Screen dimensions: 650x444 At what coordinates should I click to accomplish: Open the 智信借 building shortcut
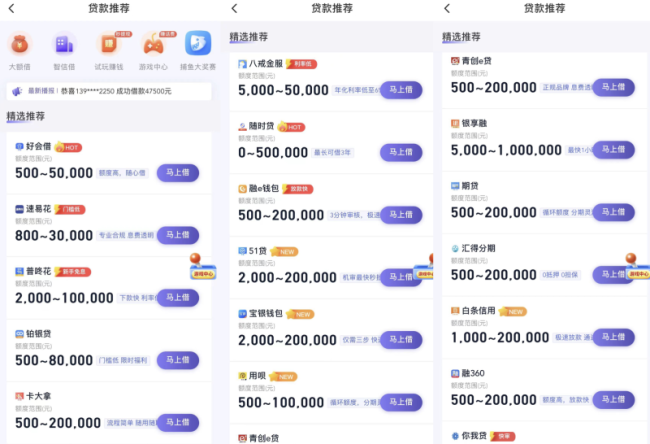click(64, 44)
